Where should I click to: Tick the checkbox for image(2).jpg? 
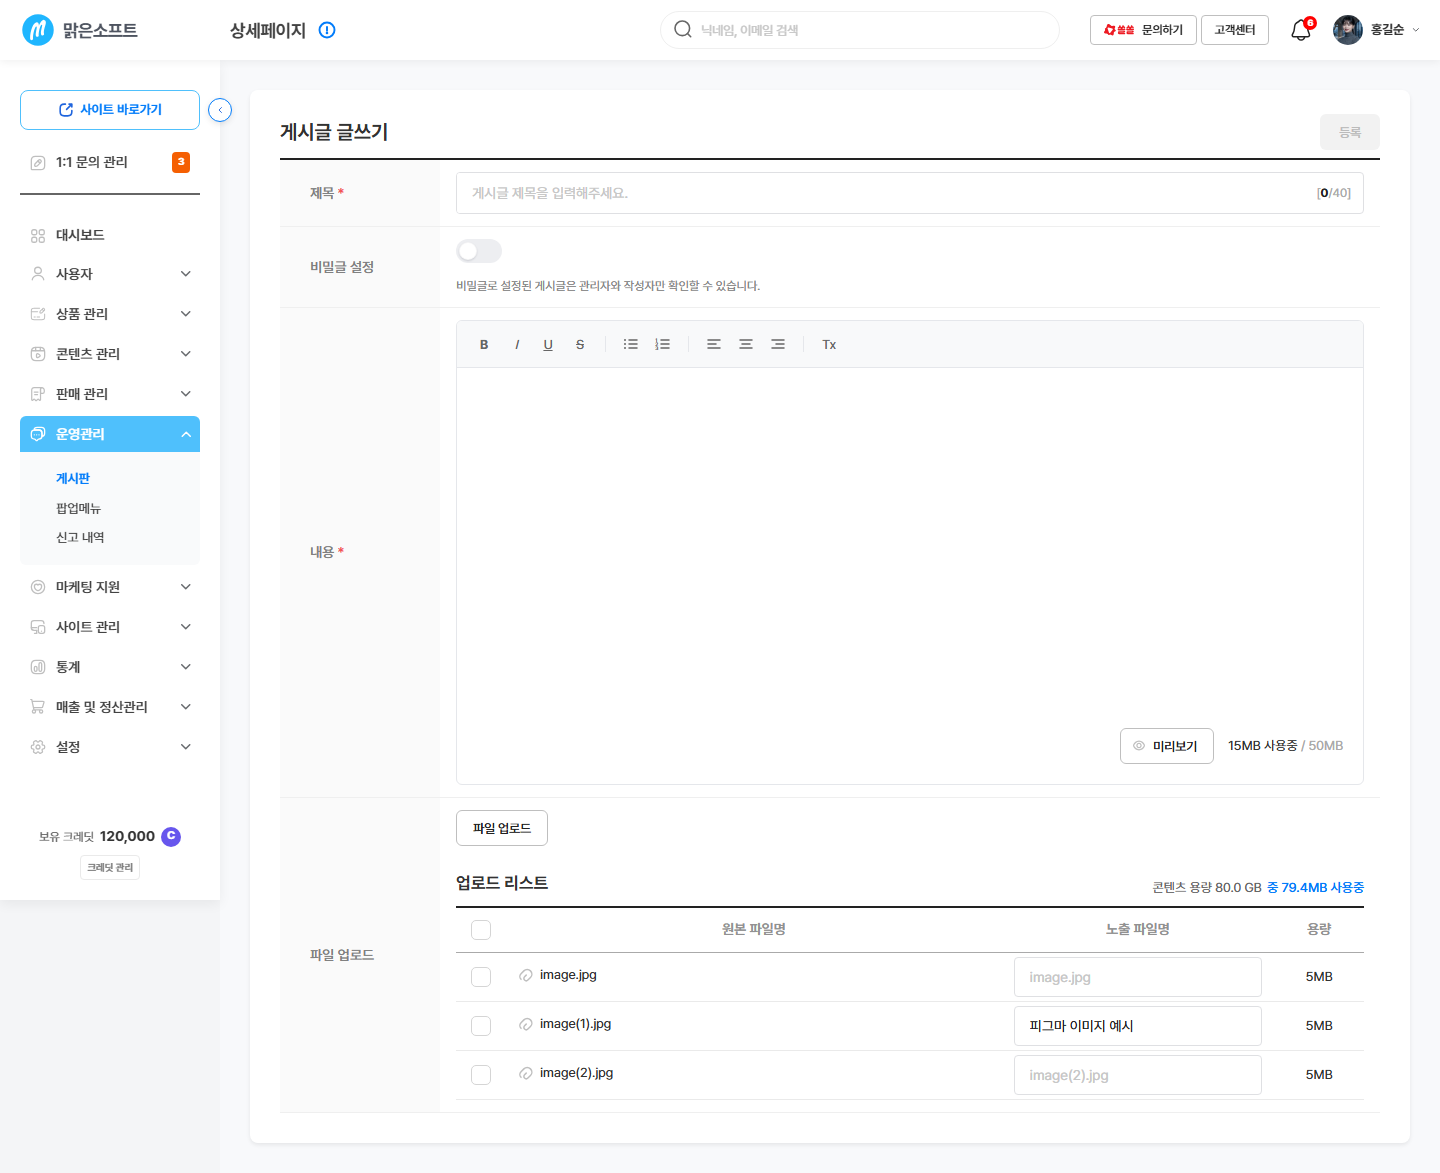pos(481,1075)
